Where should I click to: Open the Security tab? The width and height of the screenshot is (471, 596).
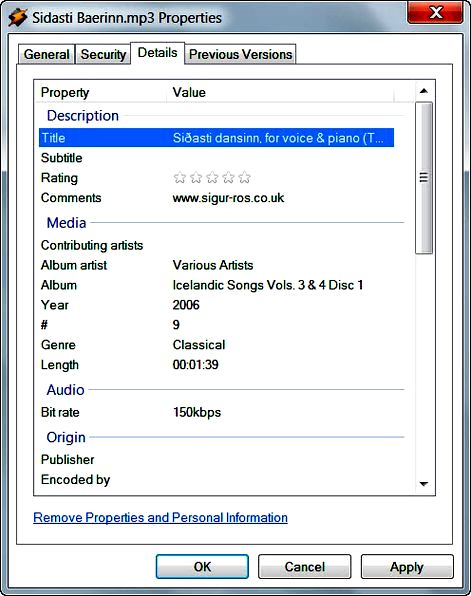pos(103,54)
